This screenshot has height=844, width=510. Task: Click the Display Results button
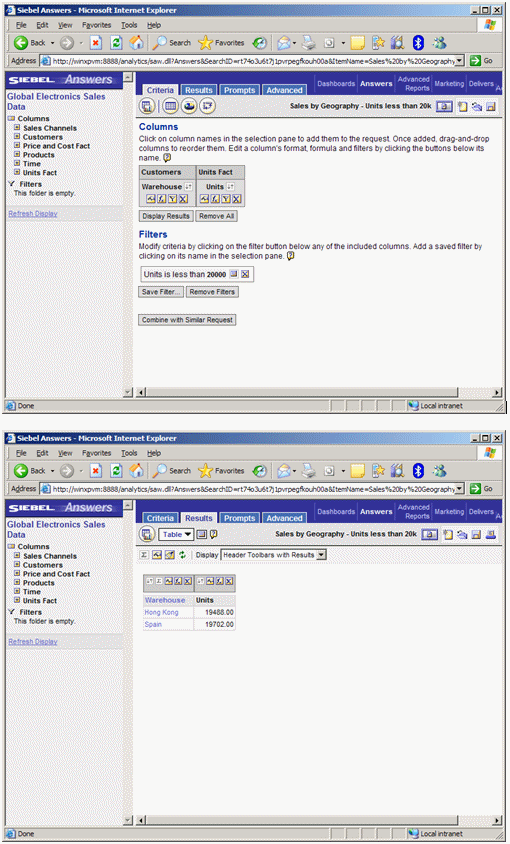tap(166, 216)
